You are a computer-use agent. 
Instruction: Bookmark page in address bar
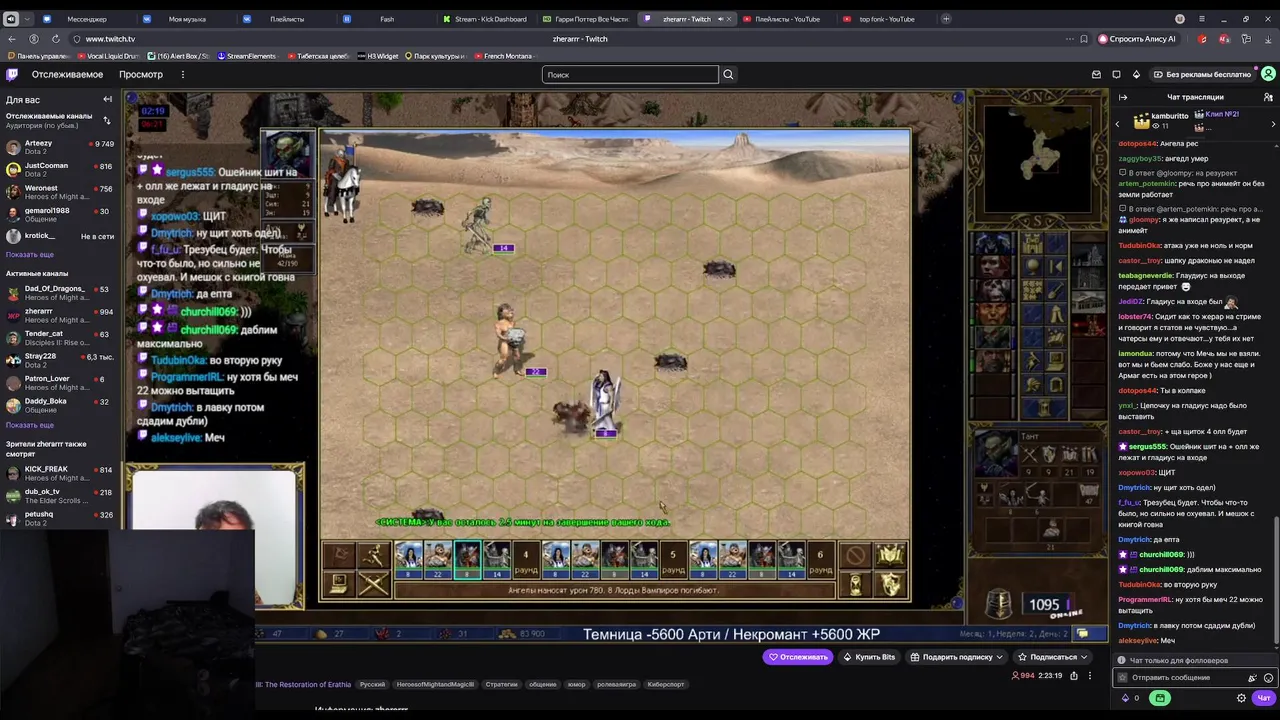1084,39
